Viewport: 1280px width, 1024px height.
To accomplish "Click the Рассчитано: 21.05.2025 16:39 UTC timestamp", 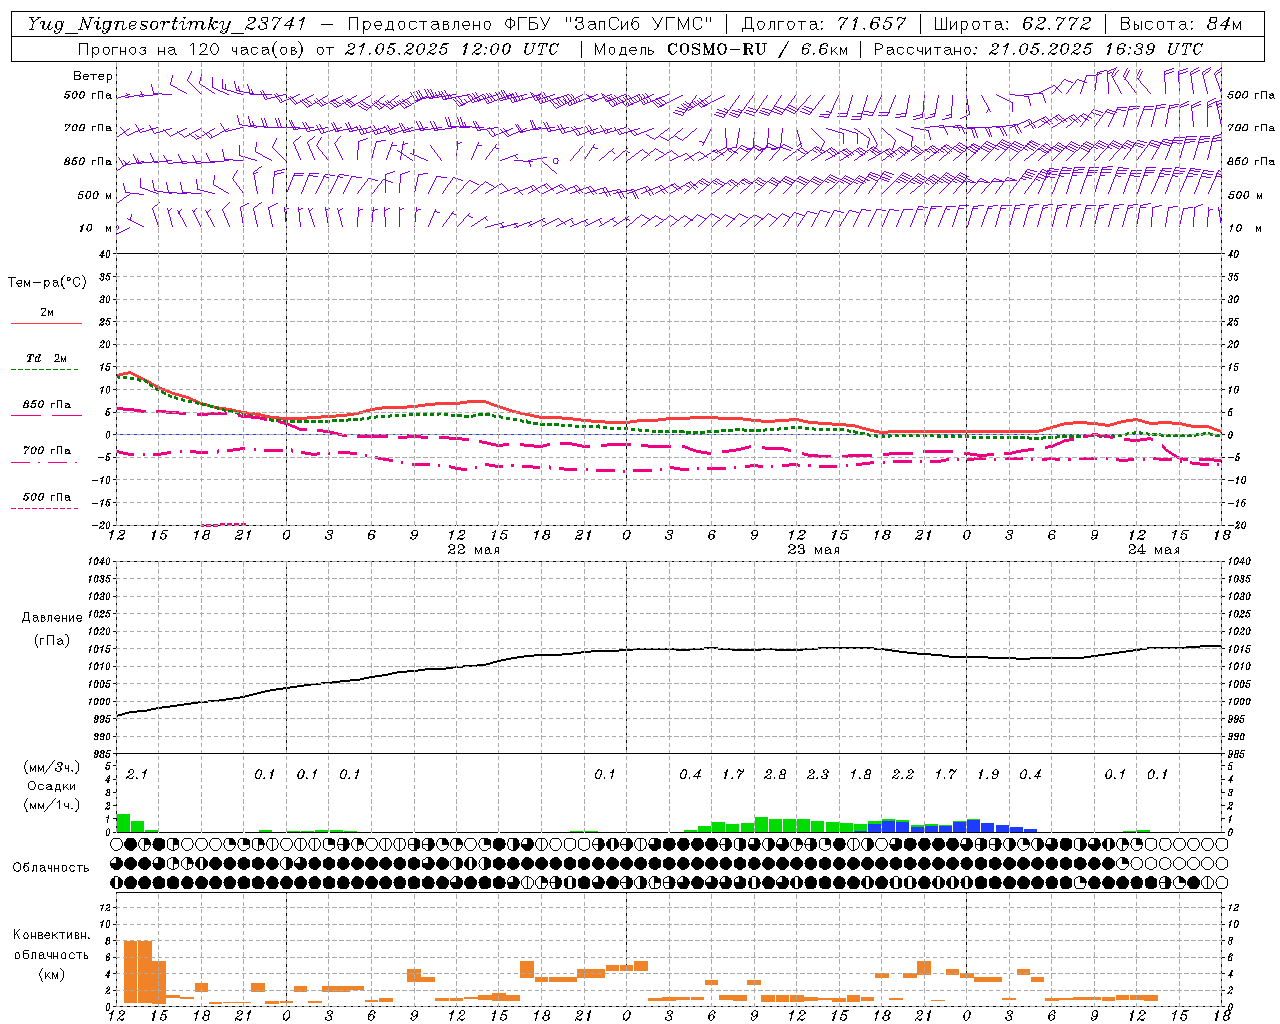I will pos(1039,49).
